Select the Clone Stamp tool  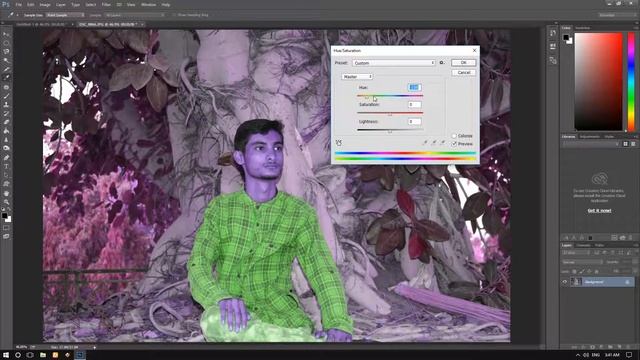click(x=6, y=104)
